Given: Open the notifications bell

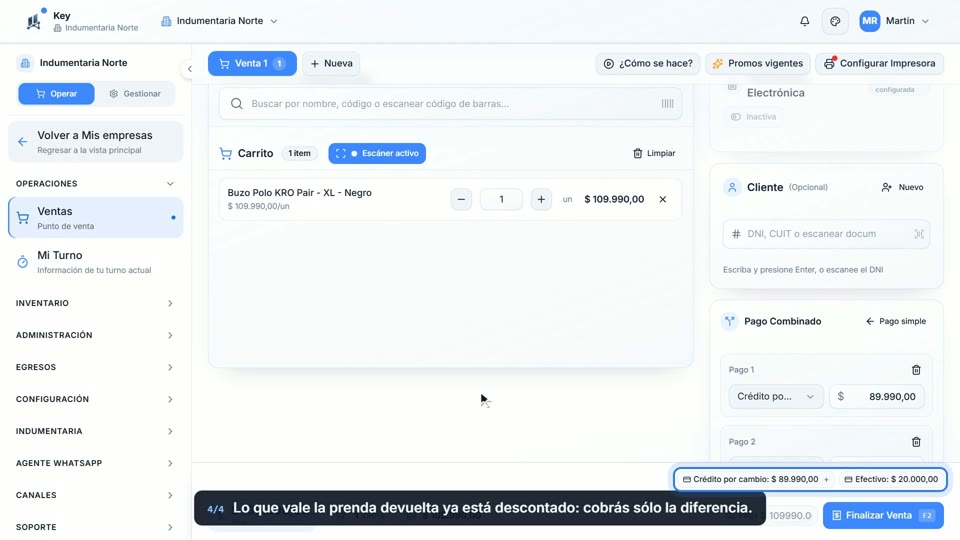Looking at the screenshot, I should click(x=804, y=21).
